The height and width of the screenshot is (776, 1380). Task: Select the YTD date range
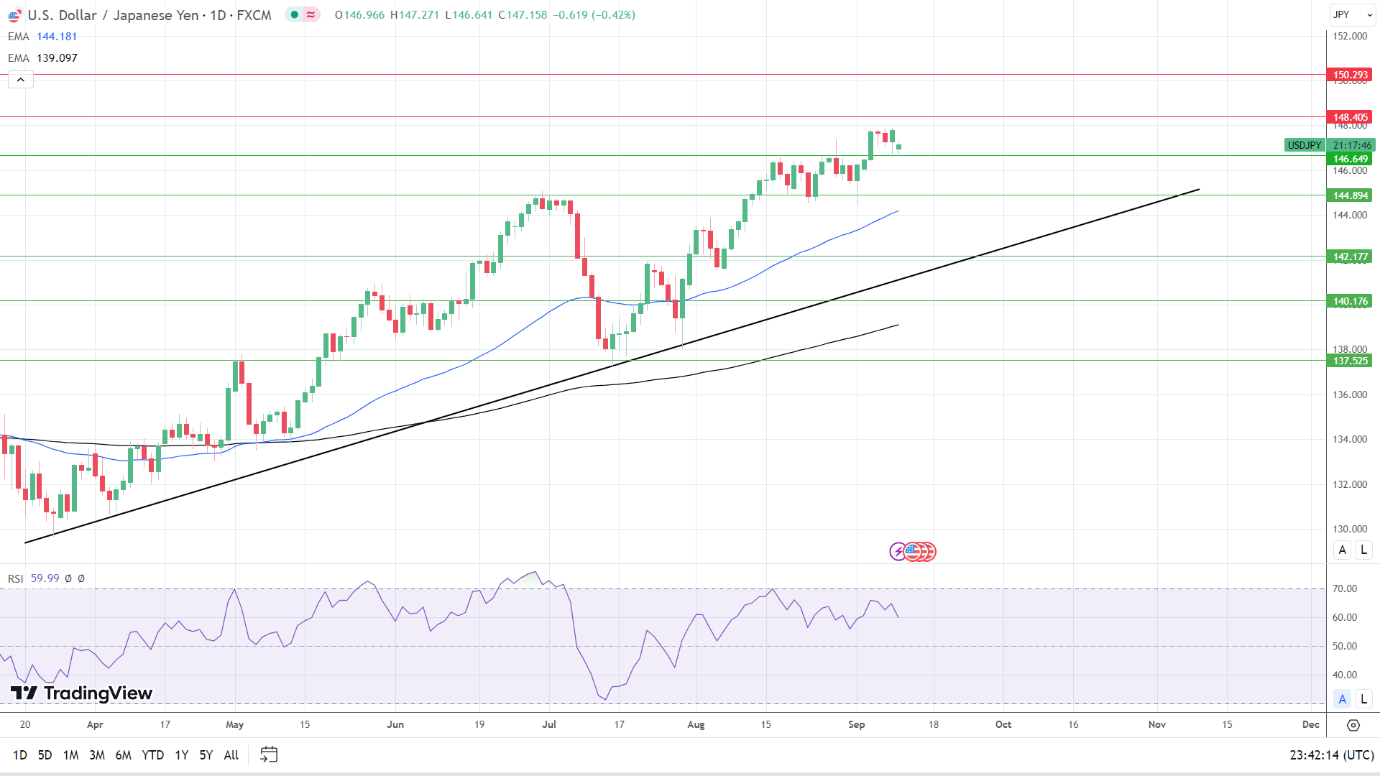(x=153, y=755)
